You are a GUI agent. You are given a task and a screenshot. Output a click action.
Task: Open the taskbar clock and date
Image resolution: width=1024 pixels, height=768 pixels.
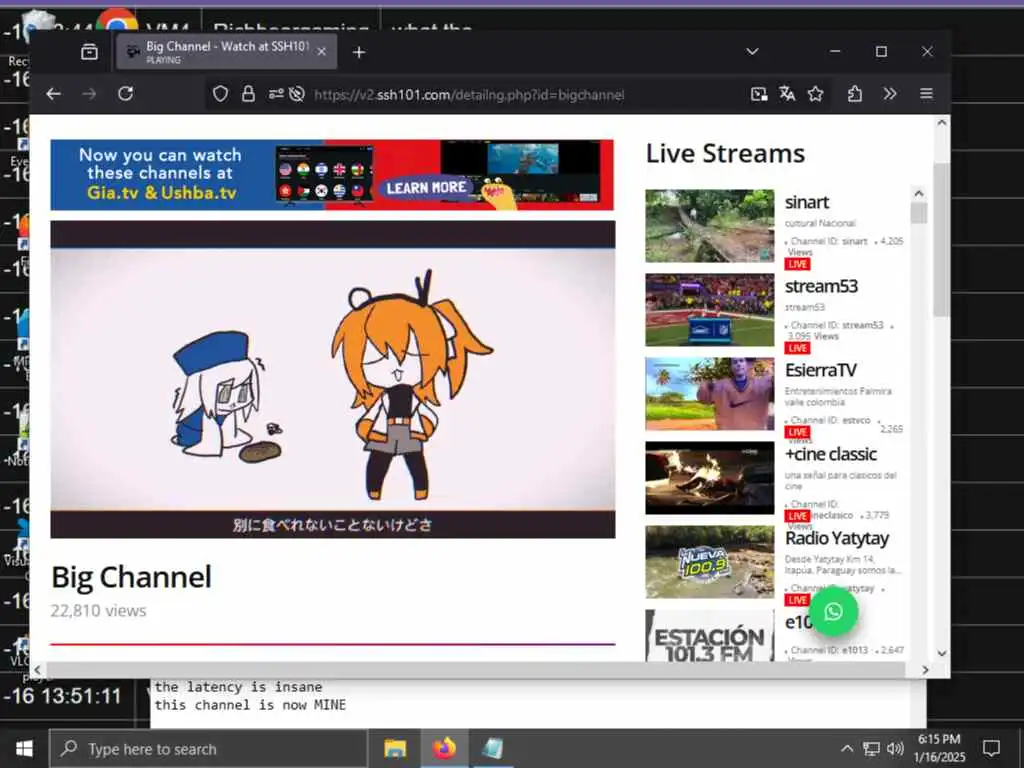point(939,748)
